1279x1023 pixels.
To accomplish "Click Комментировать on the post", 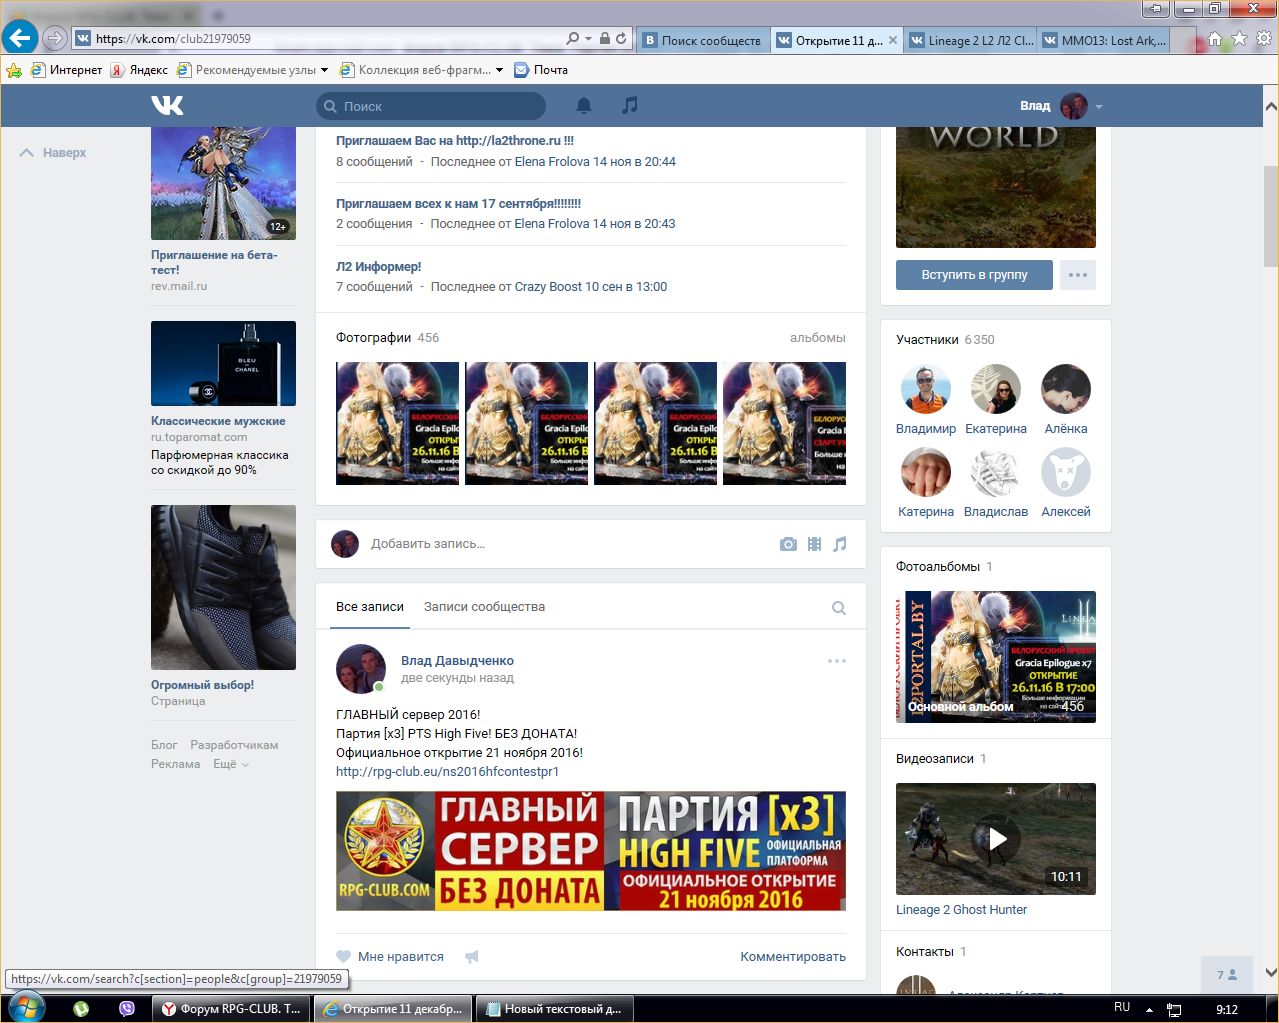I will point(793,957).
